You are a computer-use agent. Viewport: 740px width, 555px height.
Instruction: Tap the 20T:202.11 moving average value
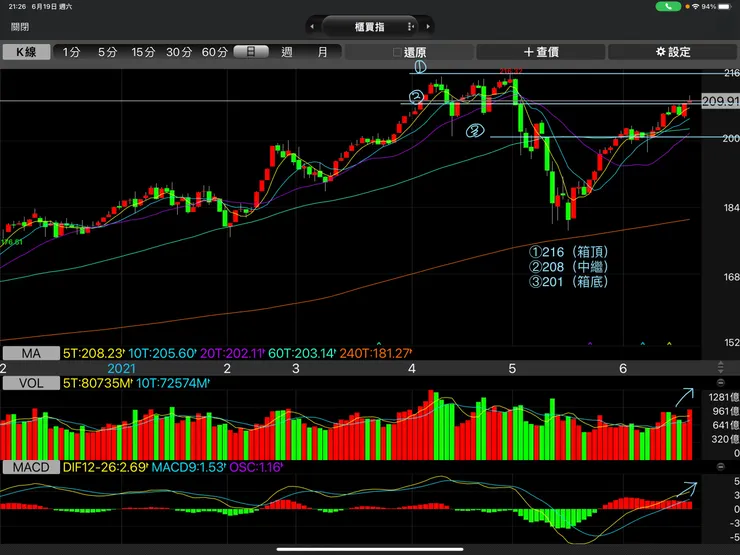click(x=232, y=353)
